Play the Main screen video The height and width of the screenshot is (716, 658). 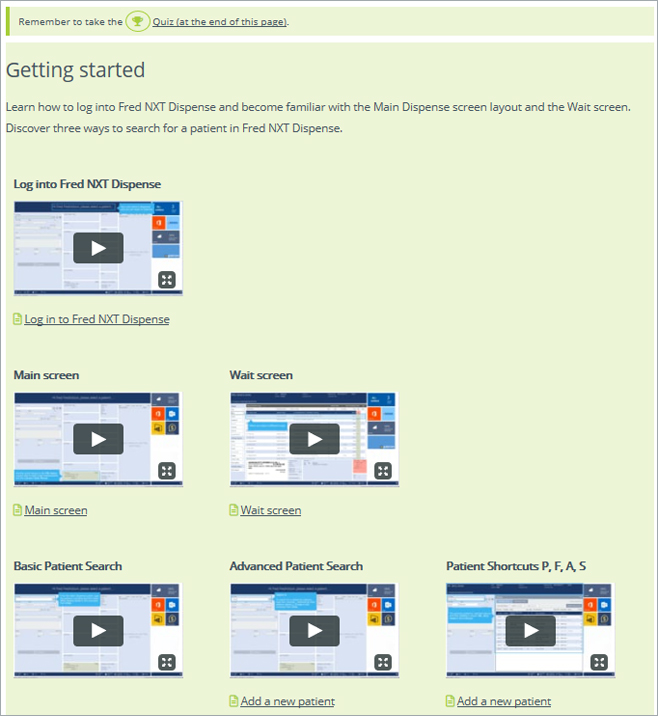click(x=98, y=439)
